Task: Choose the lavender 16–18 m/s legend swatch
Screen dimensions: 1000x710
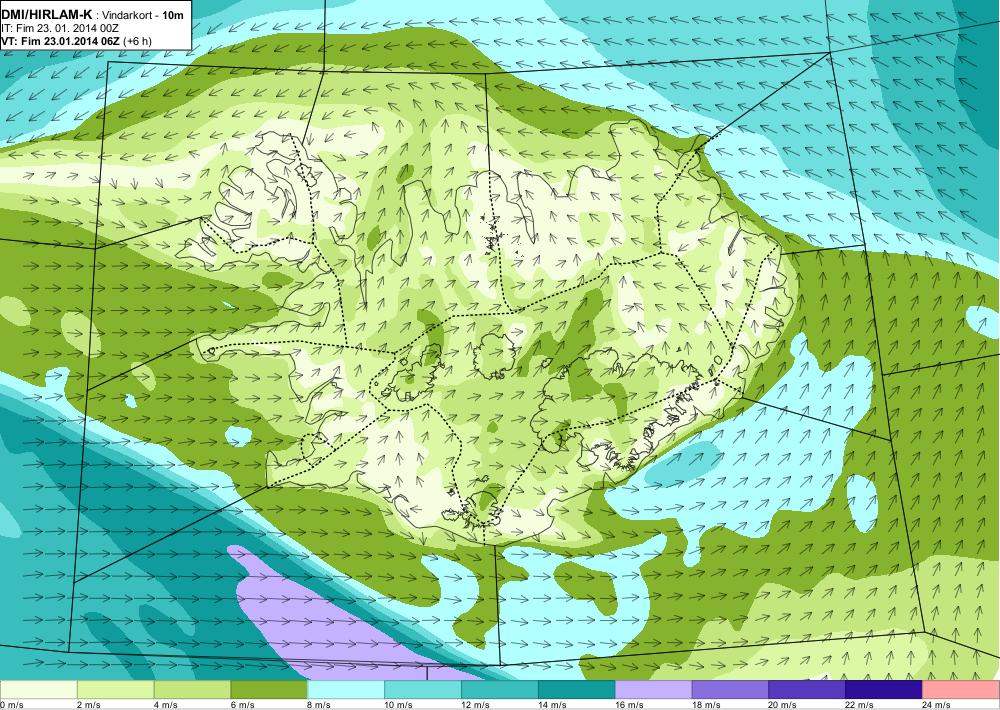Action: click(x=653, y=690)
